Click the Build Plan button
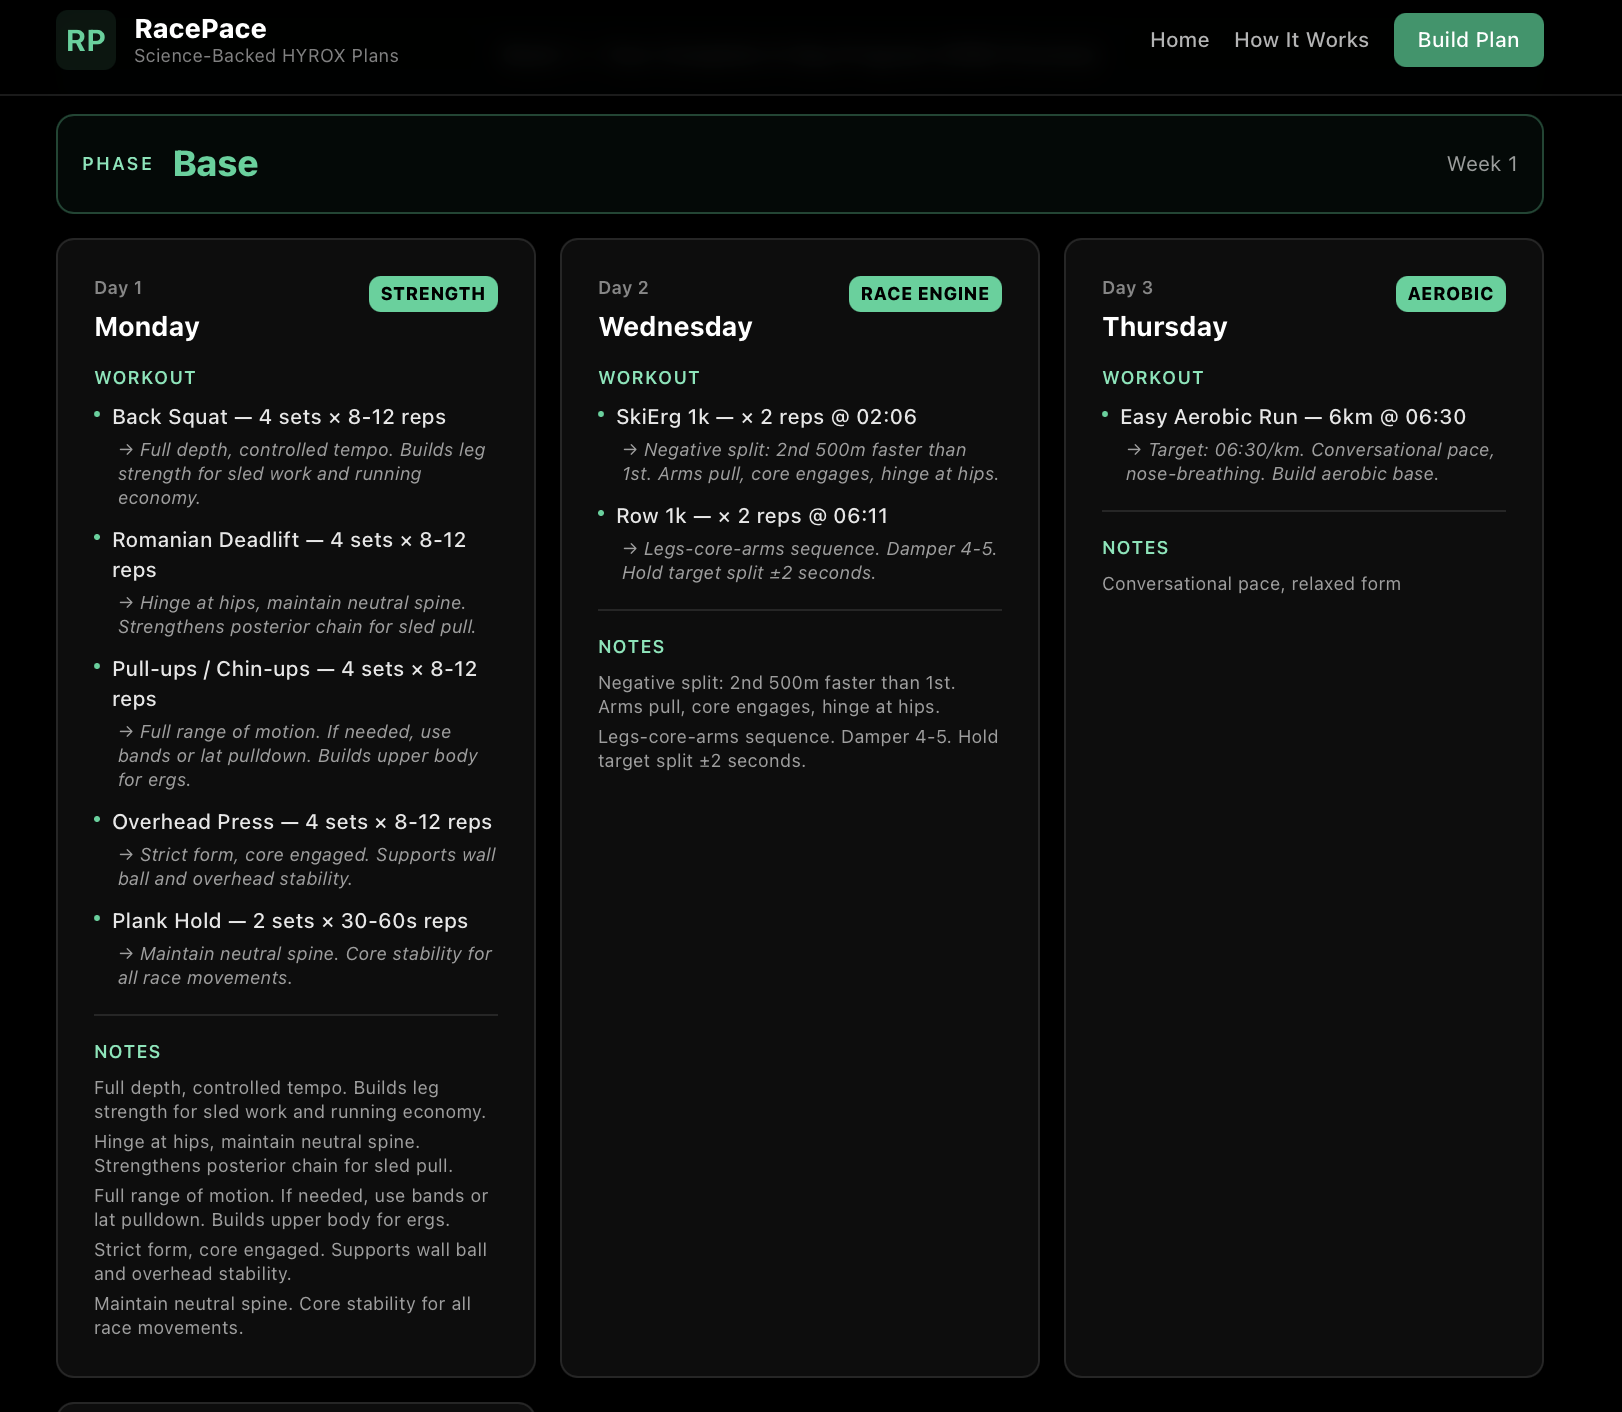 (x=1467, y=40)
